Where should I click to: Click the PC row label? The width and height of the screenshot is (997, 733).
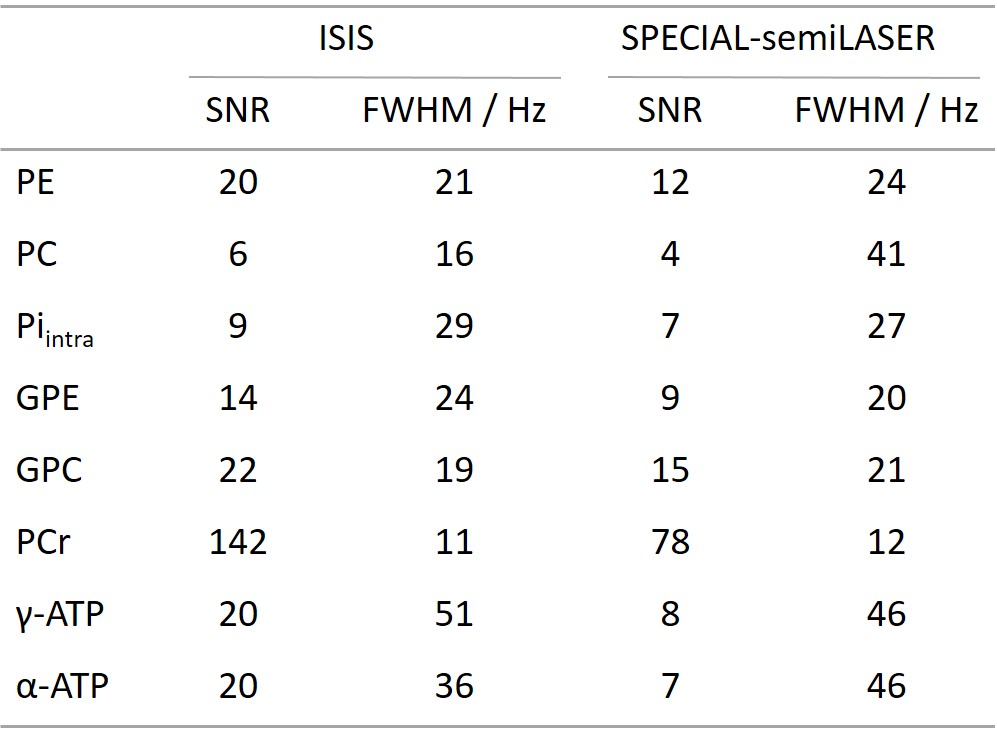click(37, 254)
